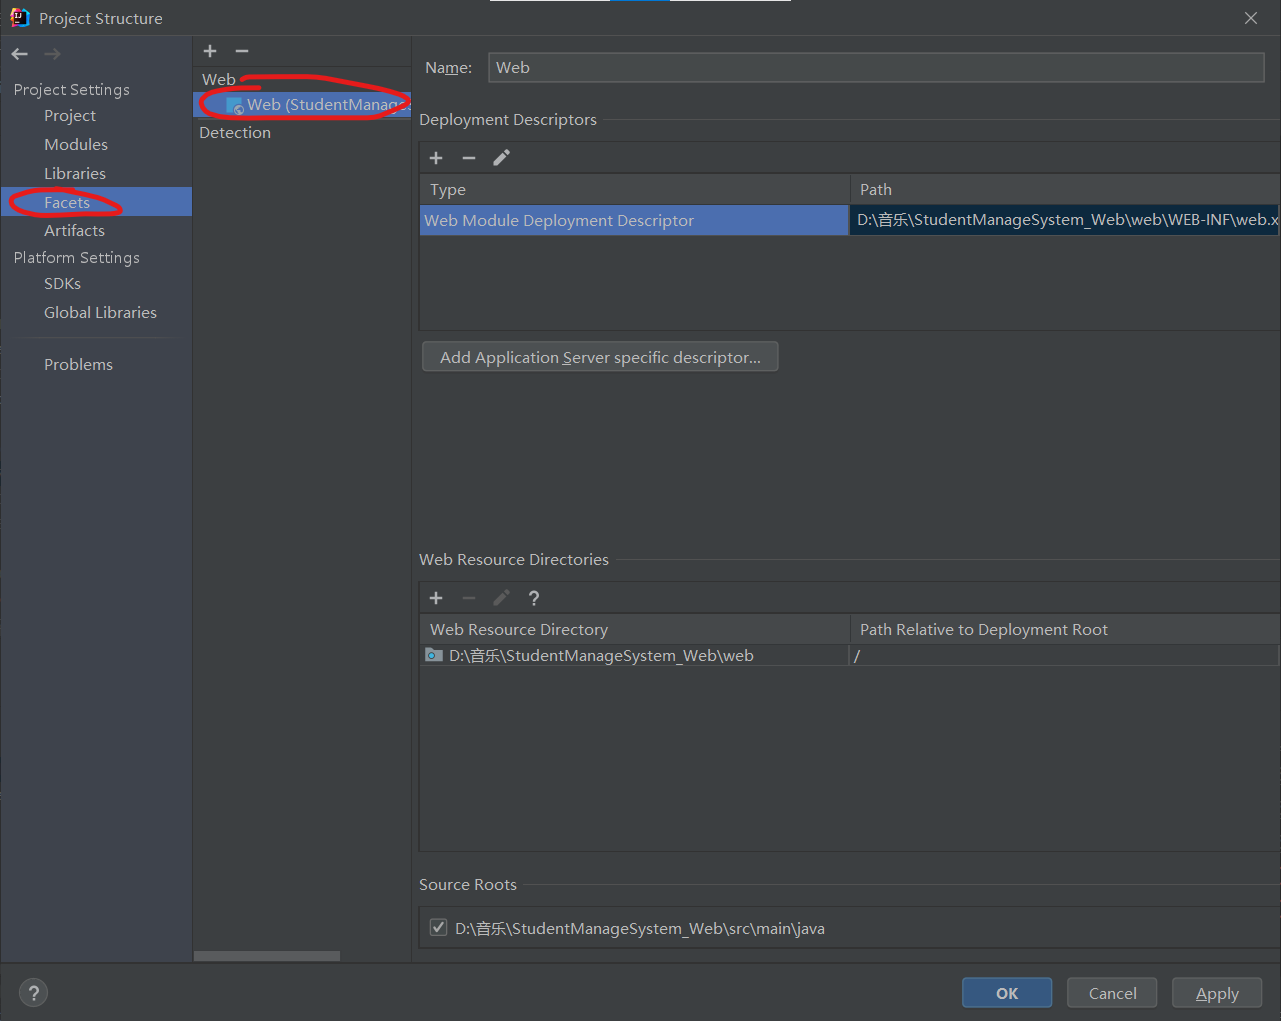1281x1021 pixels.
Task: Open SDKs under Platform Settings
Action: click(62, 284)
